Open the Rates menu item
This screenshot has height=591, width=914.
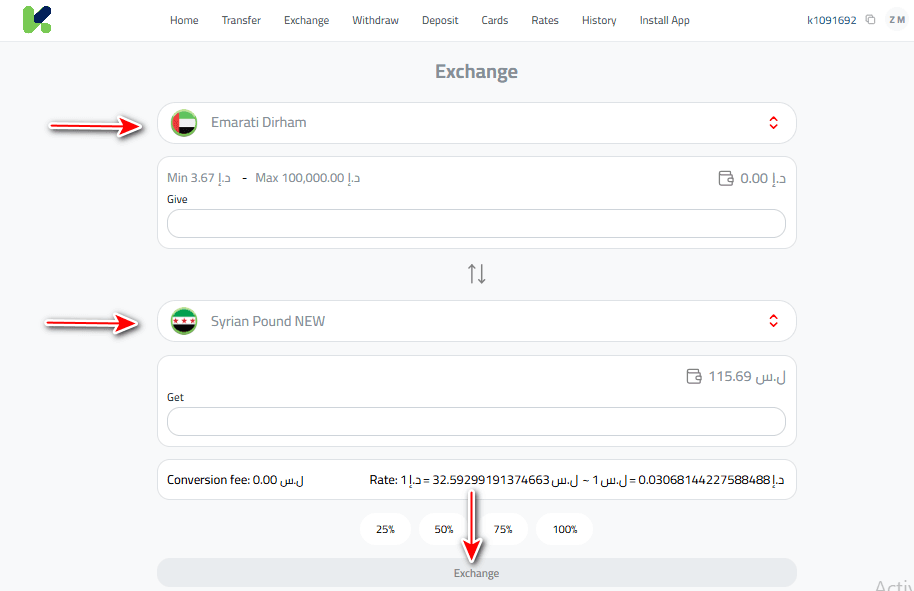coord(545,20)
